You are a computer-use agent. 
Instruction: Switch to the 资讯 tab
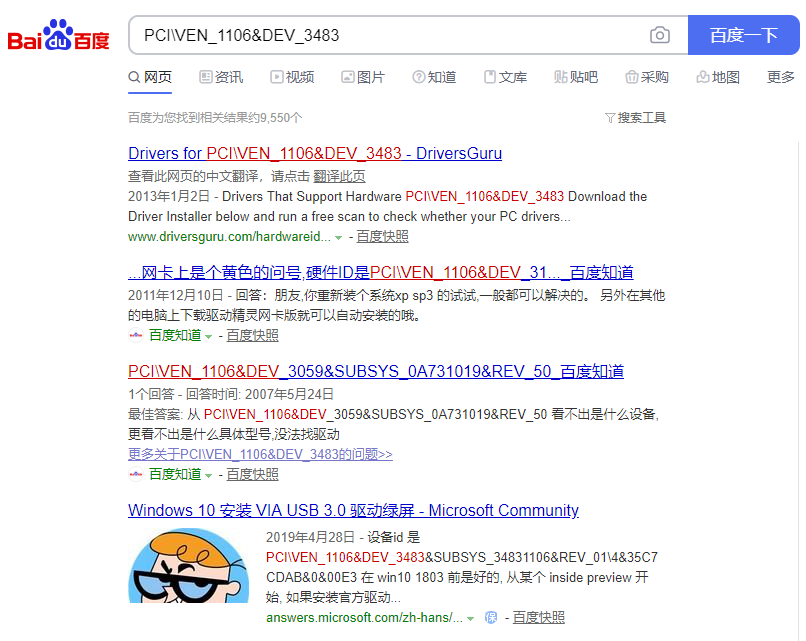(221, 77)
